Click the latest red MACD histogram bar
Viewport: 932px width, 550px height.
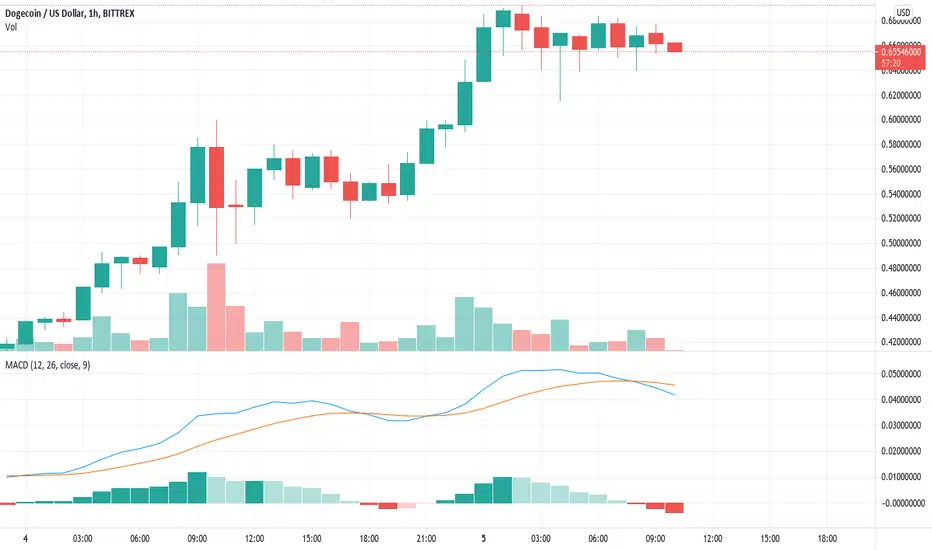(675, 508)
